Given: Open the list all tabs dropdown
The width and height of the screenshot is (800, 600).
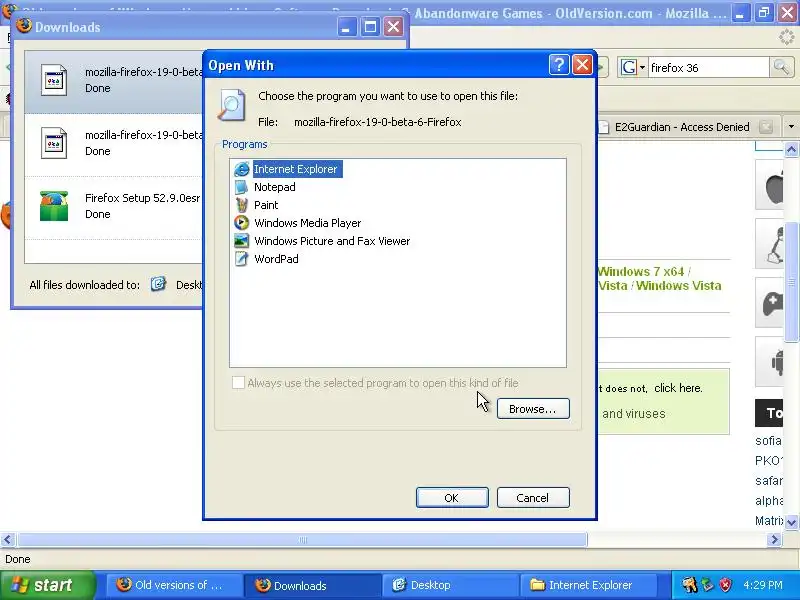Looking at the screenshot, I should (x=791, y=127).
